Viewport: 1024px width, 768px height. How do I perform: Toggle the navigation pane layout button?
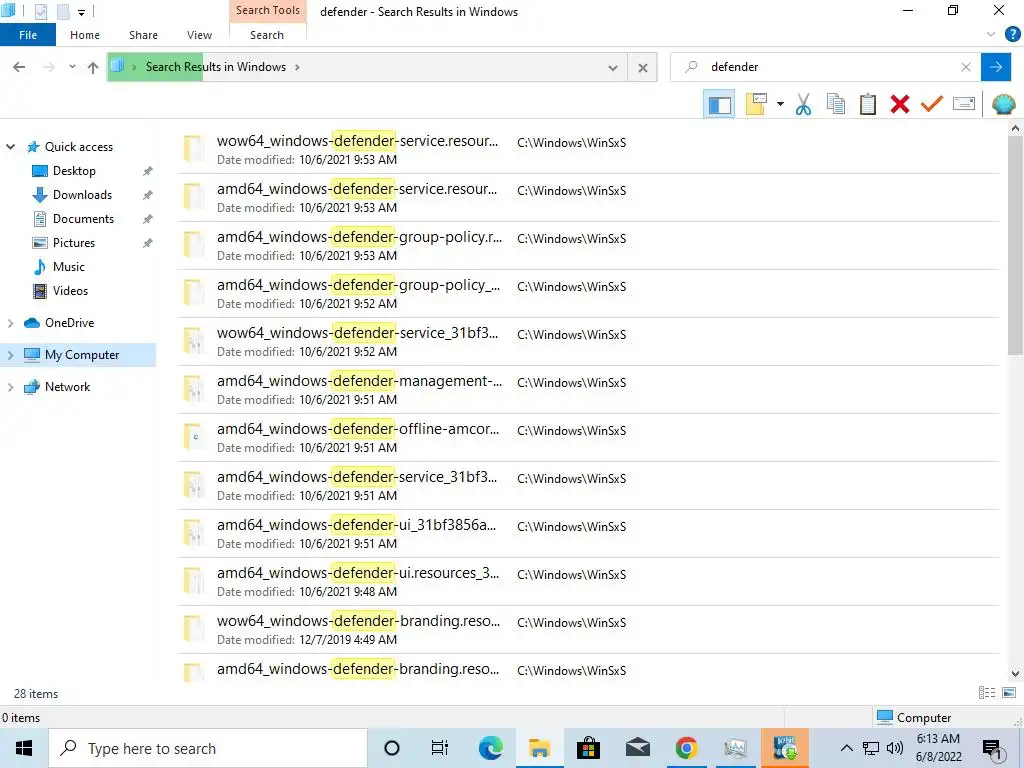click(x=719, y=104)
